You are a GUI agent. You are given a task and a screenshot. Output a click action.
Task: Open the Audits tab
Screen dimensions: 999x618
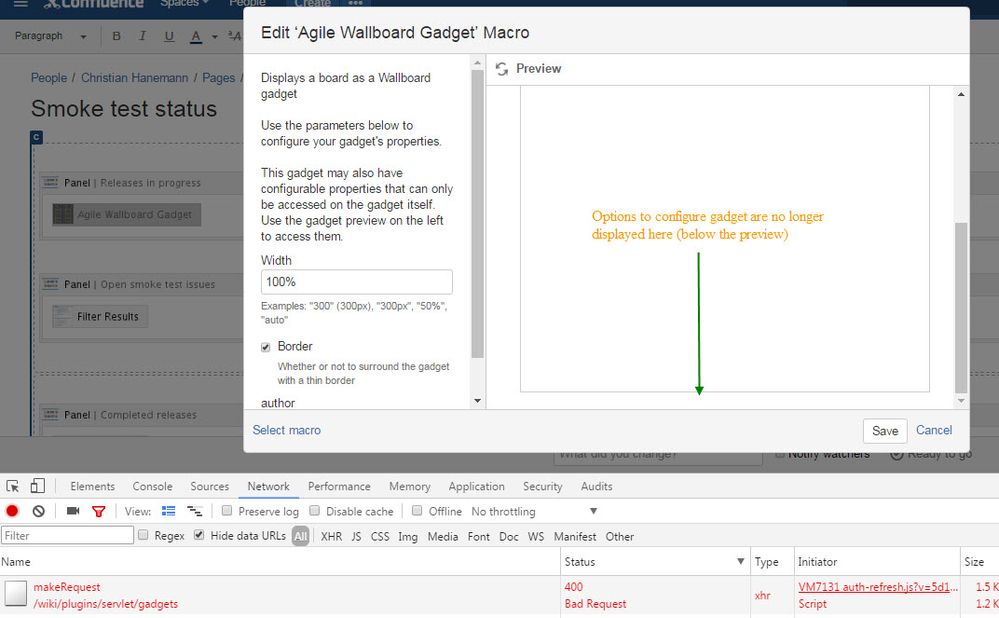pyautogui.click(x=596, y=486)
